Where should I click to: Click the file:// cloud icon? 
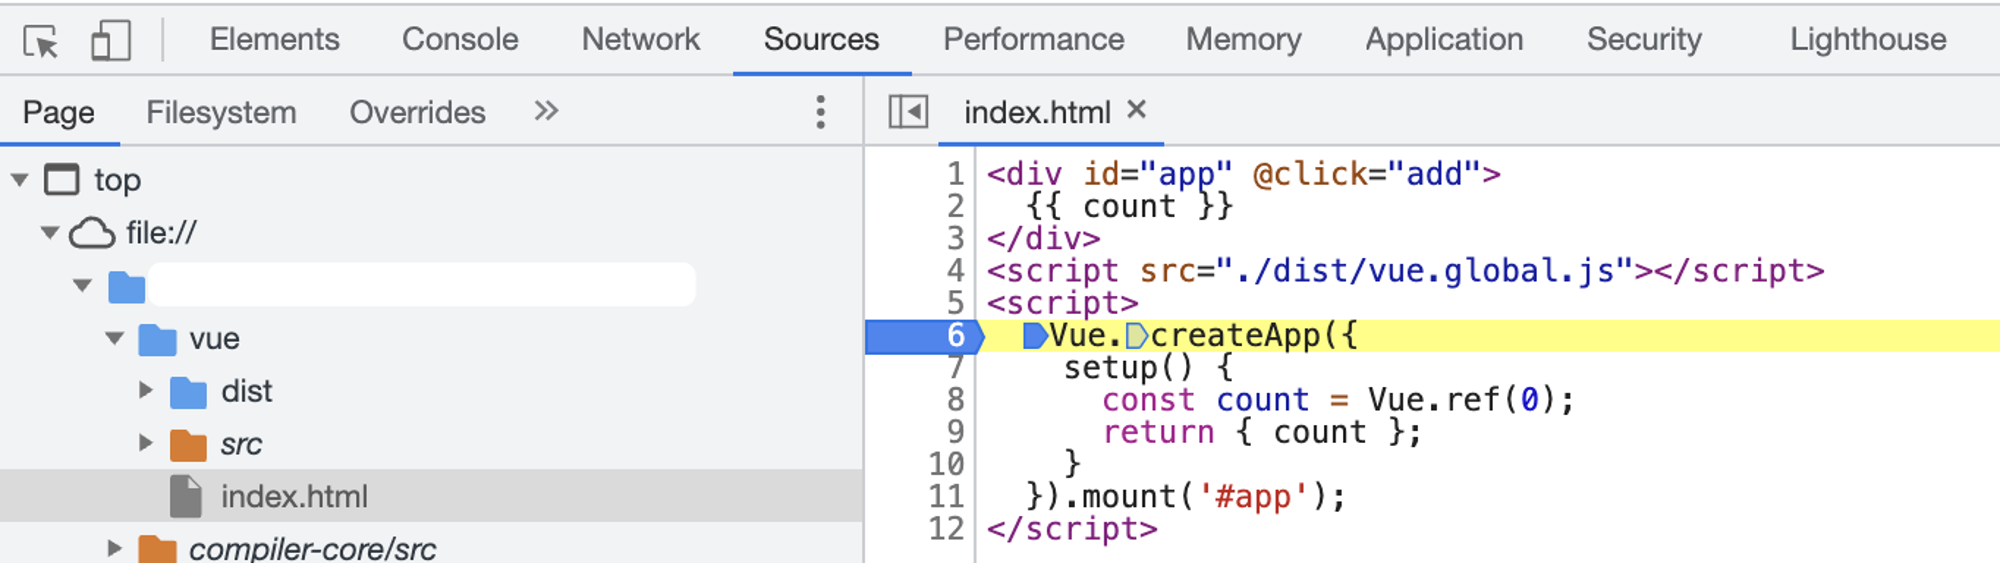point(92,233)
